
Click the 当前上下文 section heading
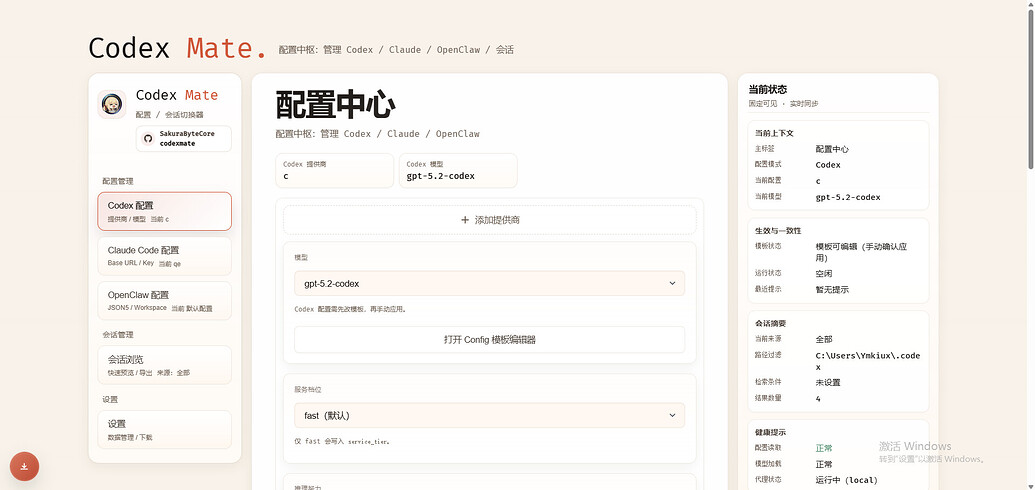(x=774, y=133)
